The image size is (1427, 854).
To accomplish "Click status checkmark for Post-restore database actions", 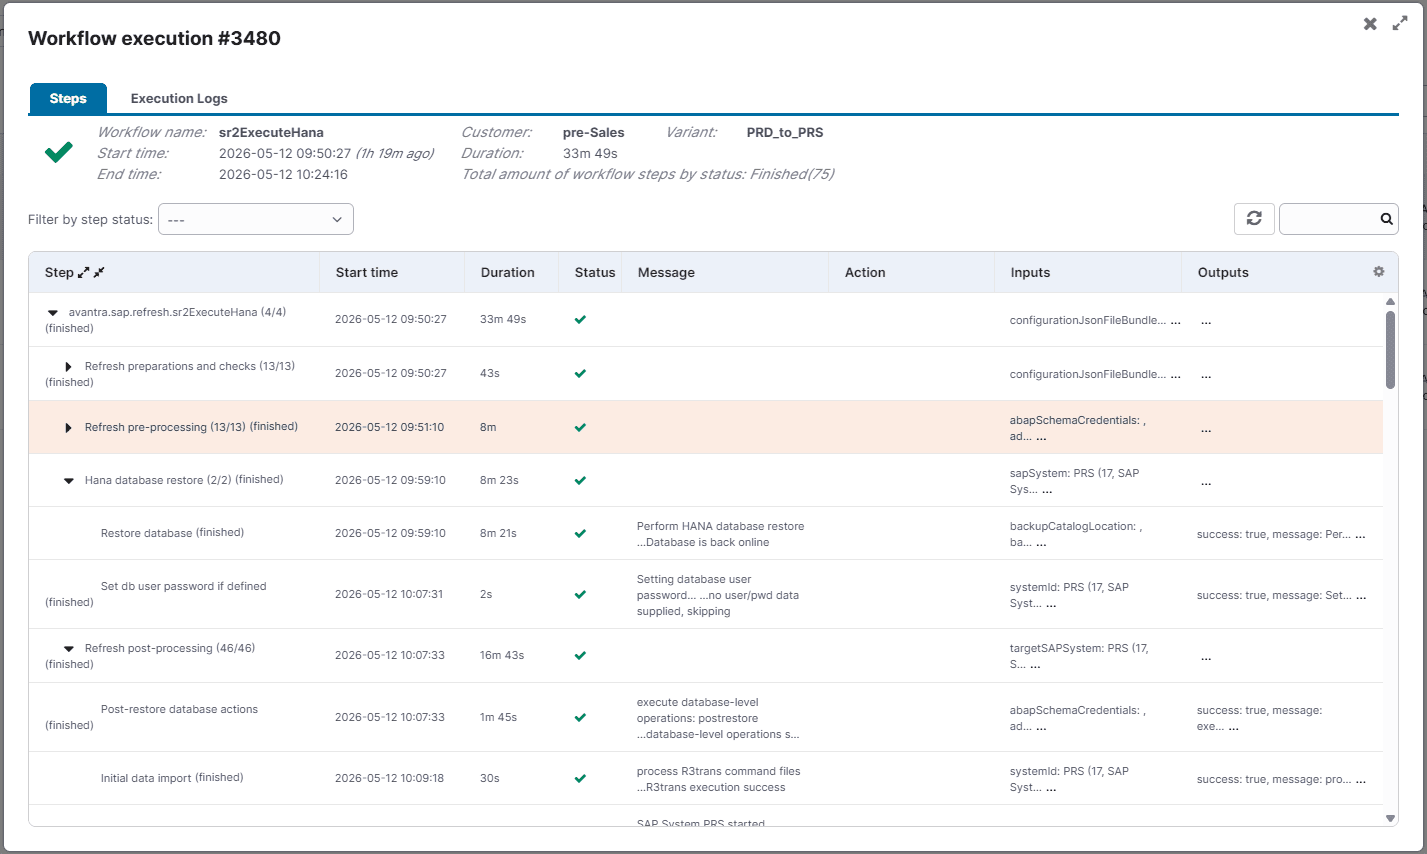I will pos(580,718).
